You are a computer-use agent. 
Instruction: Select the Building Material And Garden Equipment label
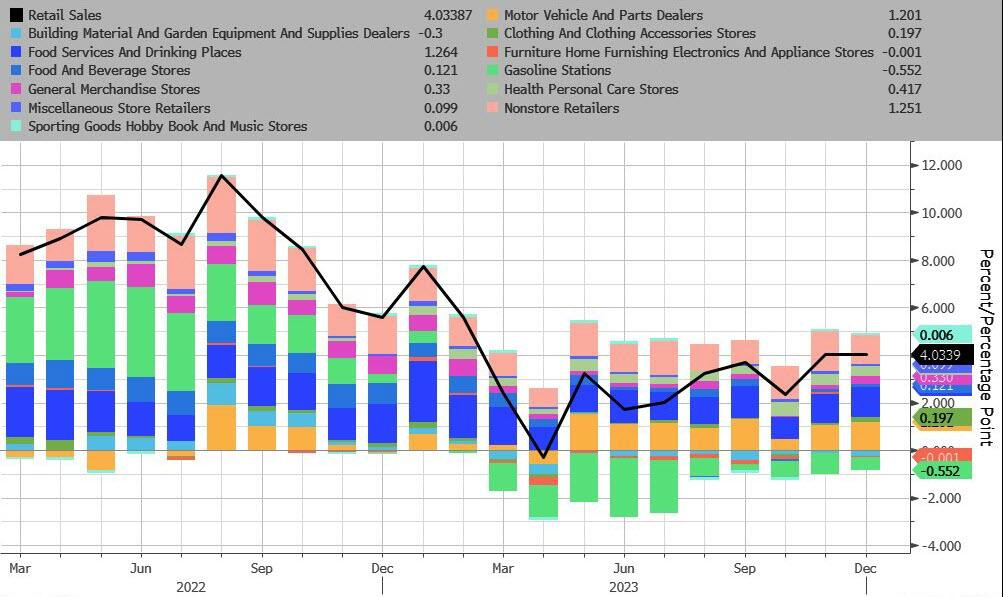[x=219, y=34]
